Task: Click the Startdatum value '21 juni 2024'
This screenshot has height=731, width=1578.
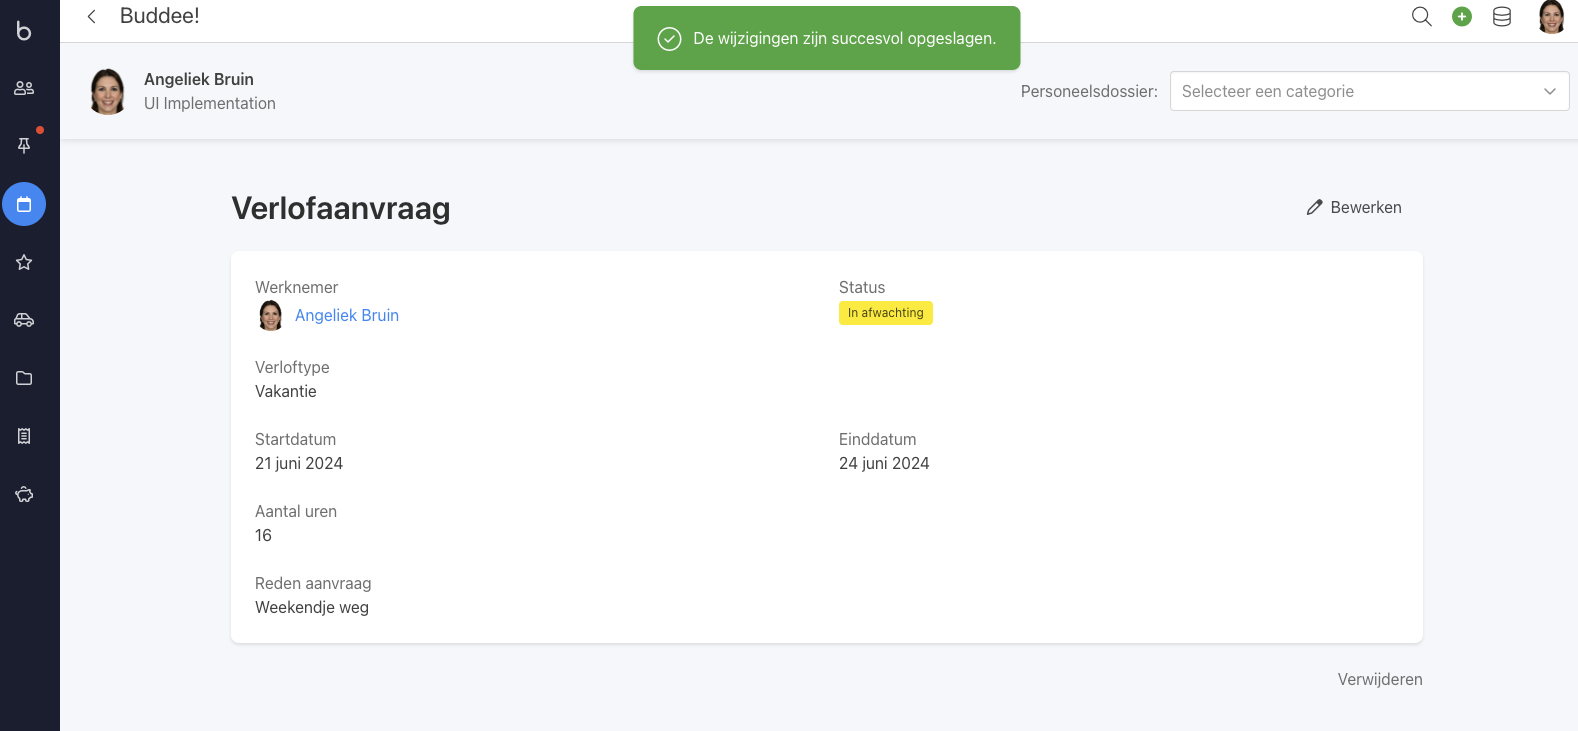Action: [299, 463]
